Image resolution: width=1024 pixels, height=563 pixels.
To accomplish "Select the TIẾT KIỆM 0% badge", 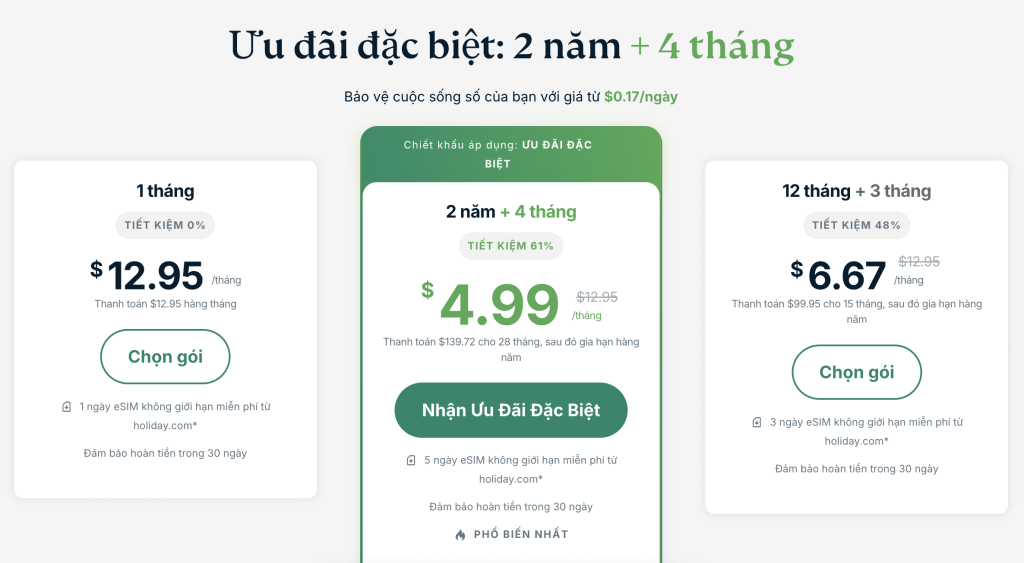I will tap(165, 225).
